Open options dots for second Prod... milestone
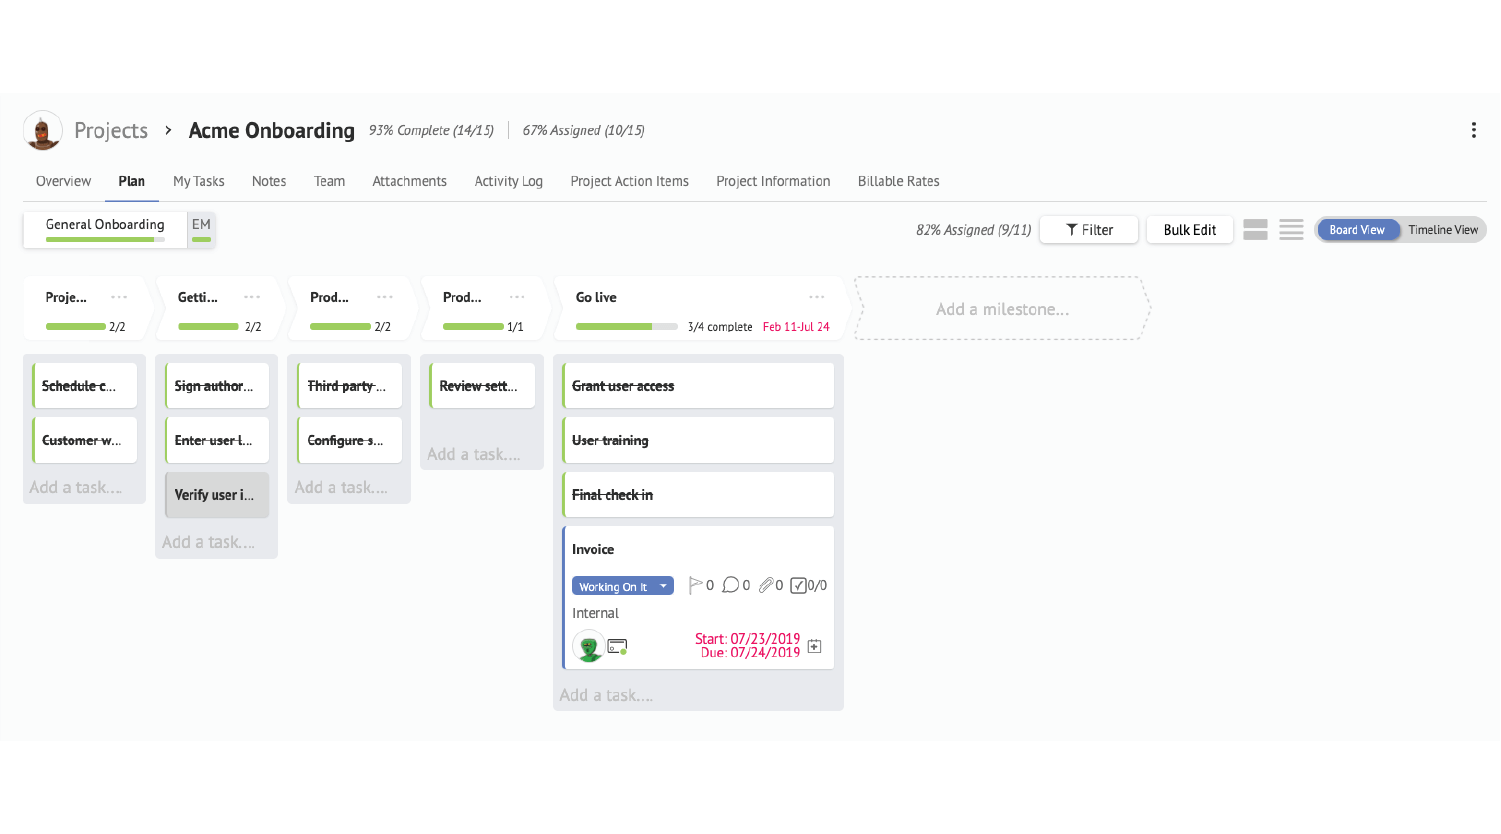The image size is (1501, 834). [x=517, y=297]
